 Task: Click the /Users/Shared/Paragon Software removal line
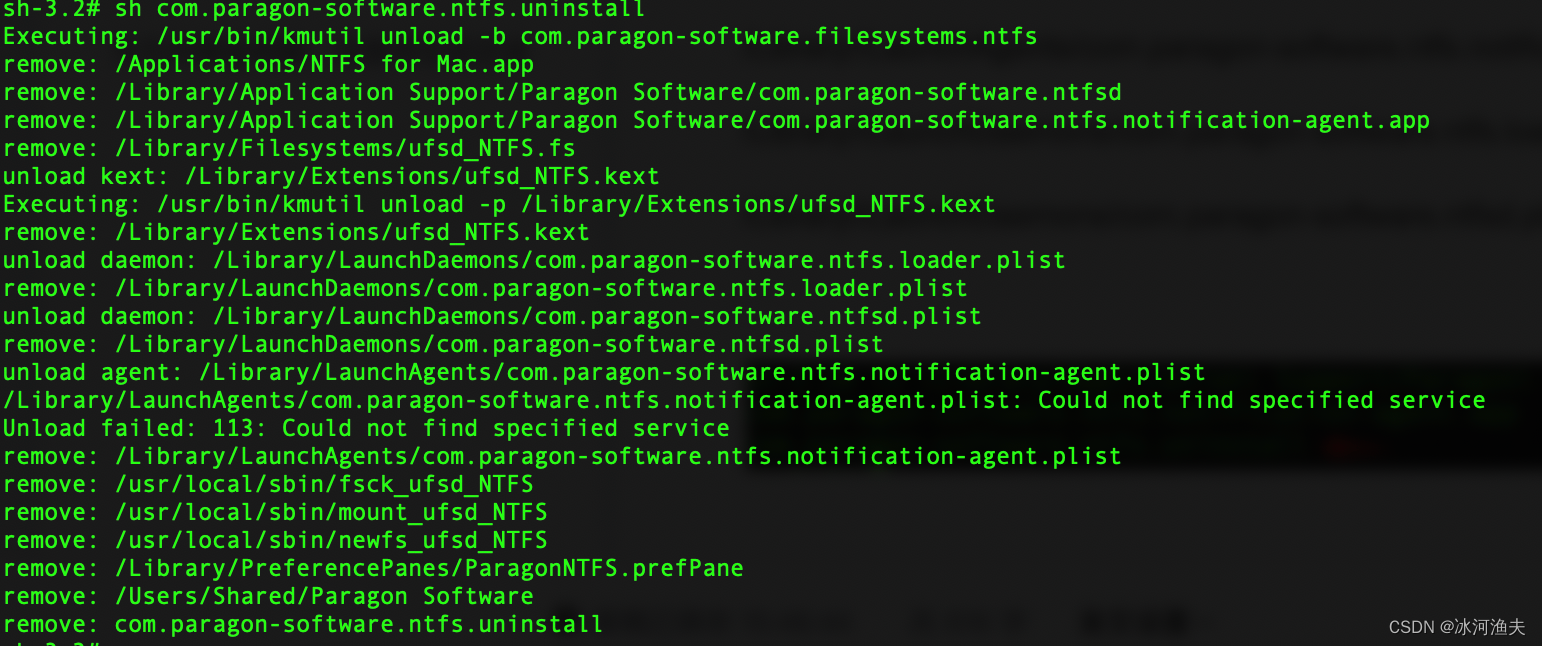pyautogui.click(x=267, y=597)
